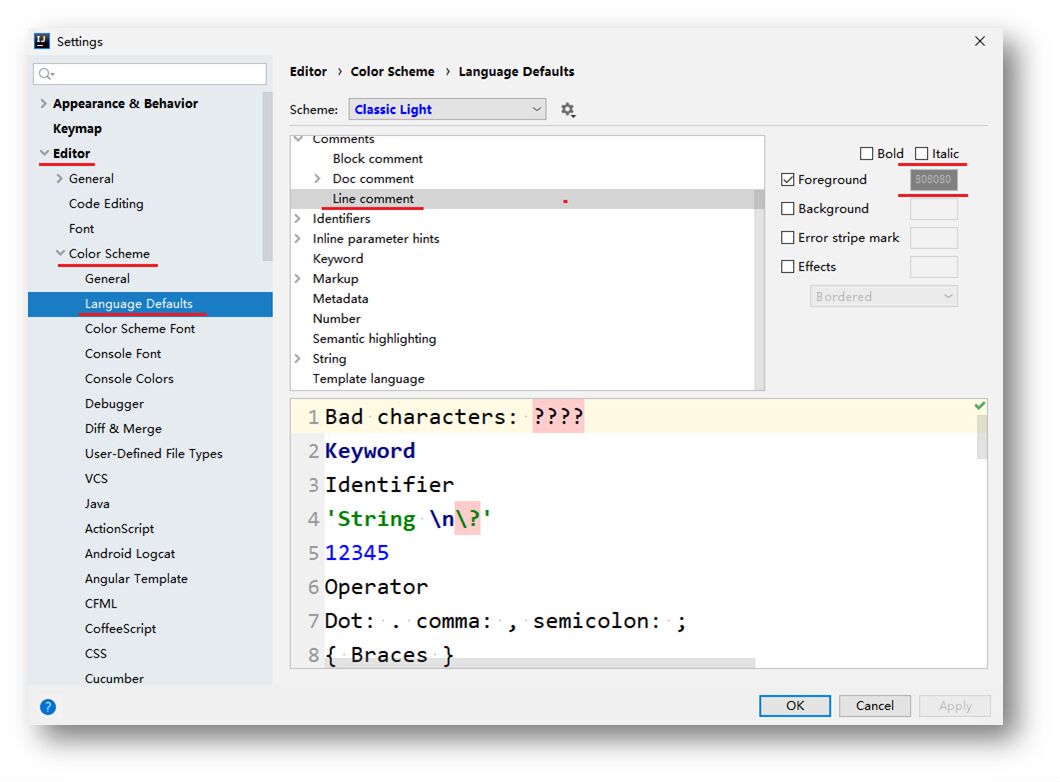1060x782 pixels.
Task: Select Line comment attribute
Action: click(x=372, y=199)
